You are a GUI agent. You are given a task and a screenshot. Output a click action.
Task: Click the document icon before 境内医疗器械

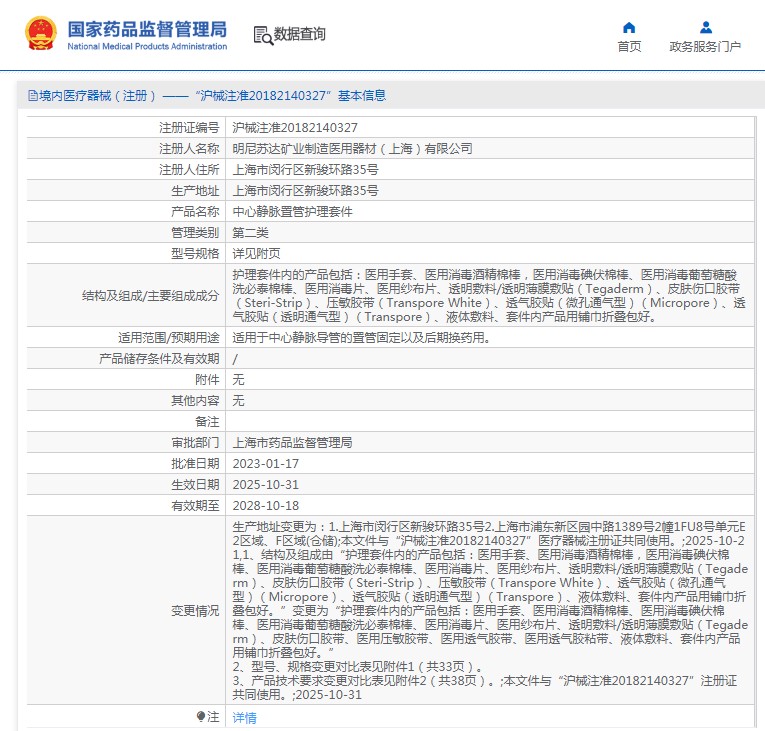(x=33, y=96)
